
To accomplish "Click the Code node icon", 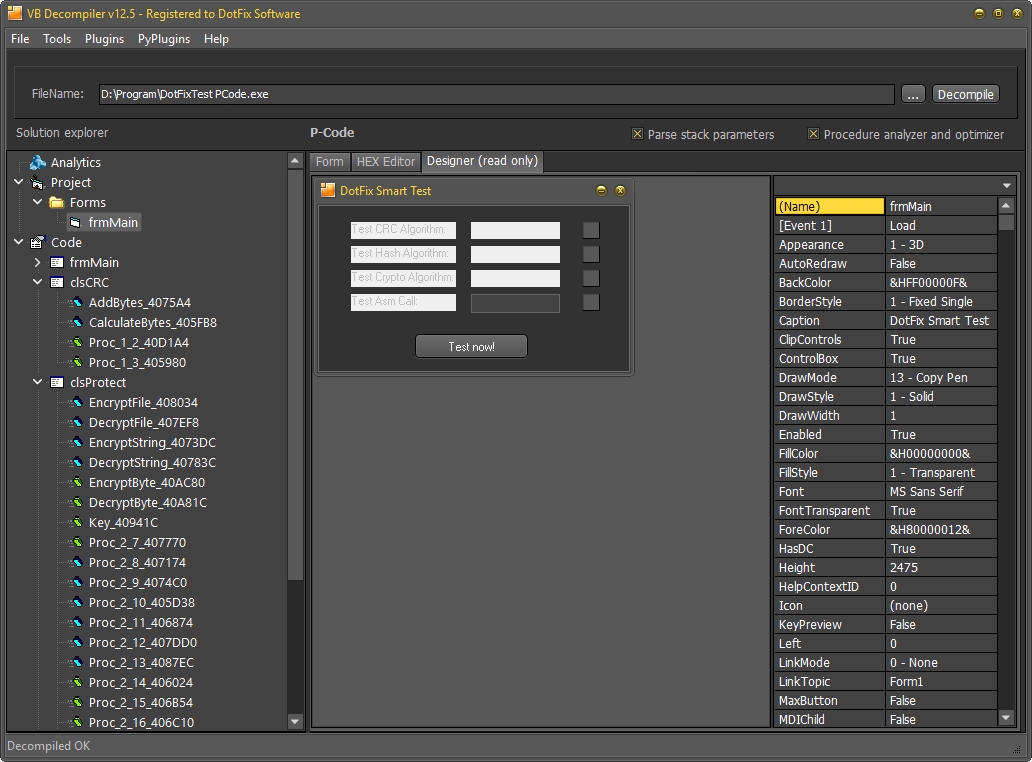I will click(38, 242).
